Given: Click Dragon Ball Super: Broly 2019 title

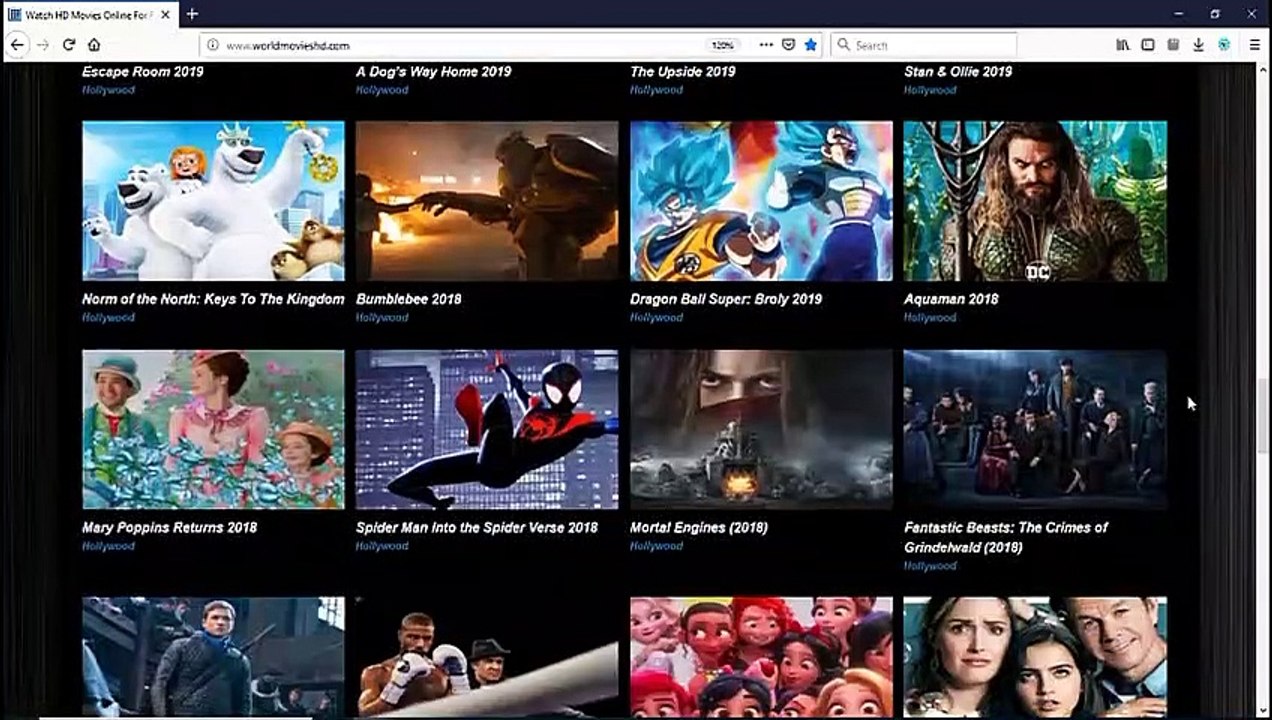Looking at the screenshot, I should pos(726,299).
